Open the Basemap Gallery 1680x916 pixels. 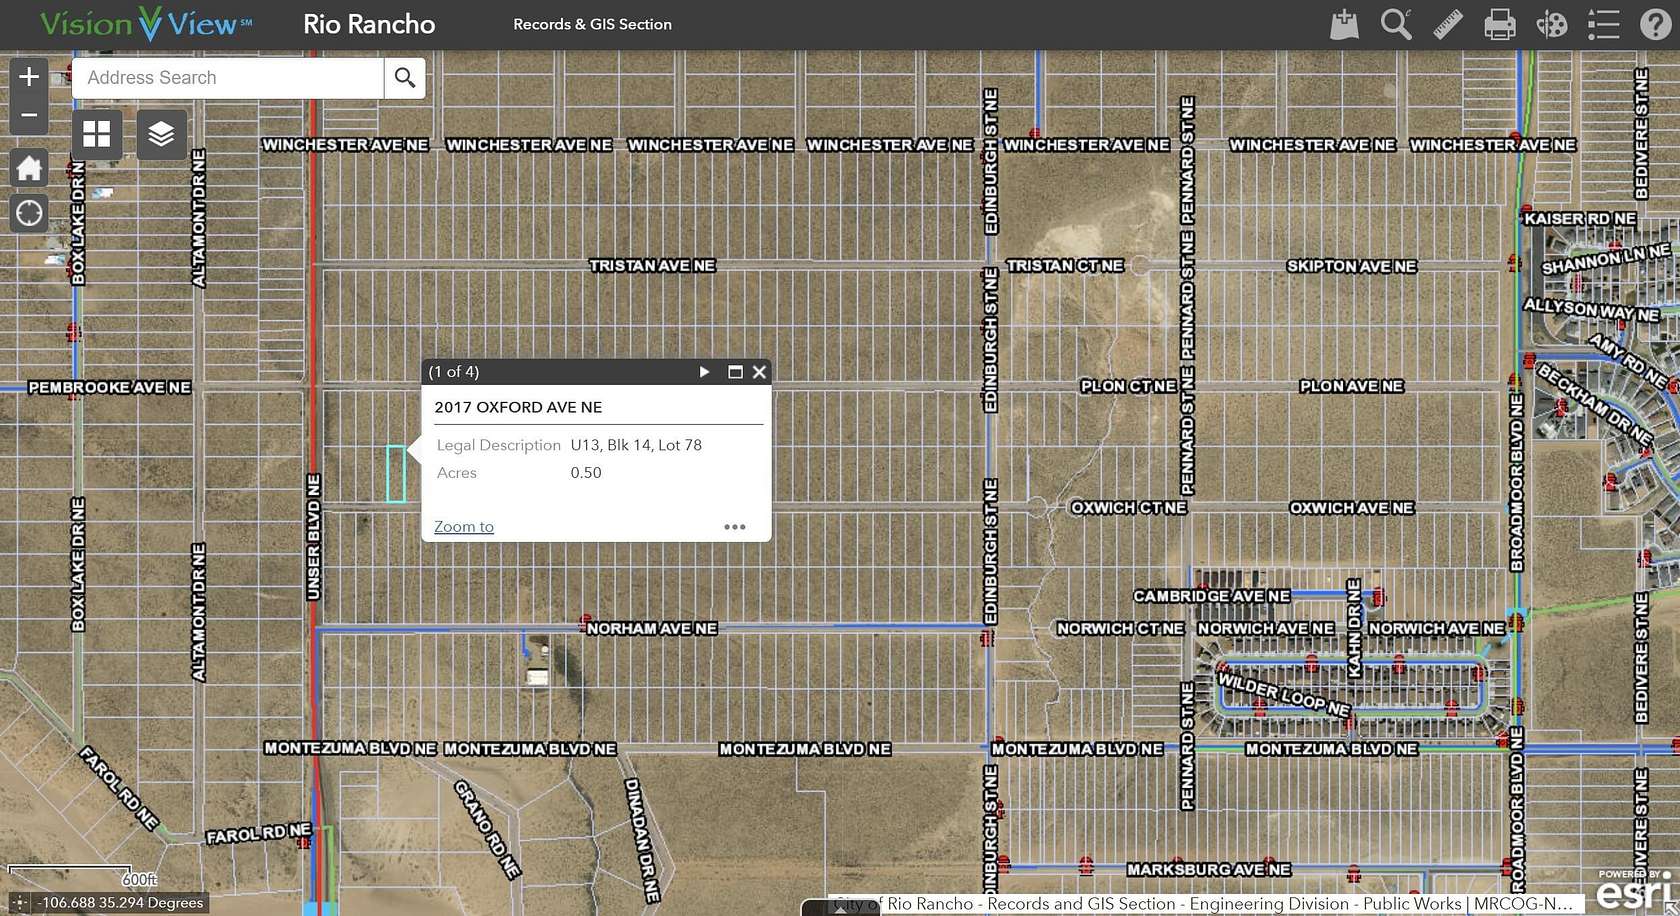point(96,133)
